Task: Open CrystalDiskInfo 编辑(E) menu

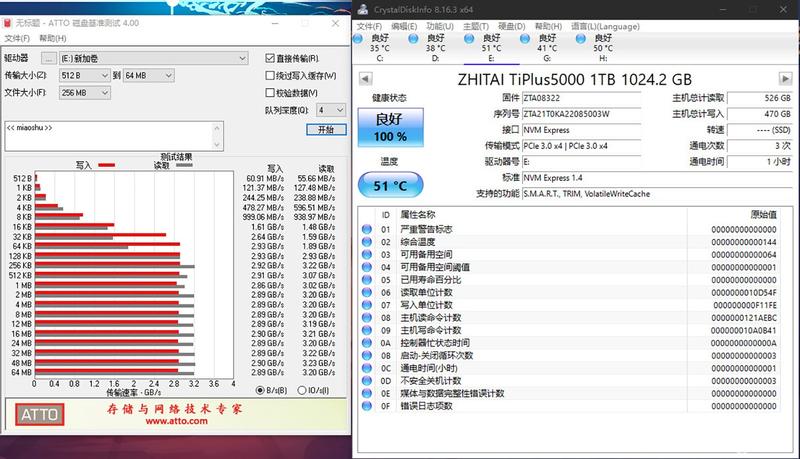Action: (404, 27)
